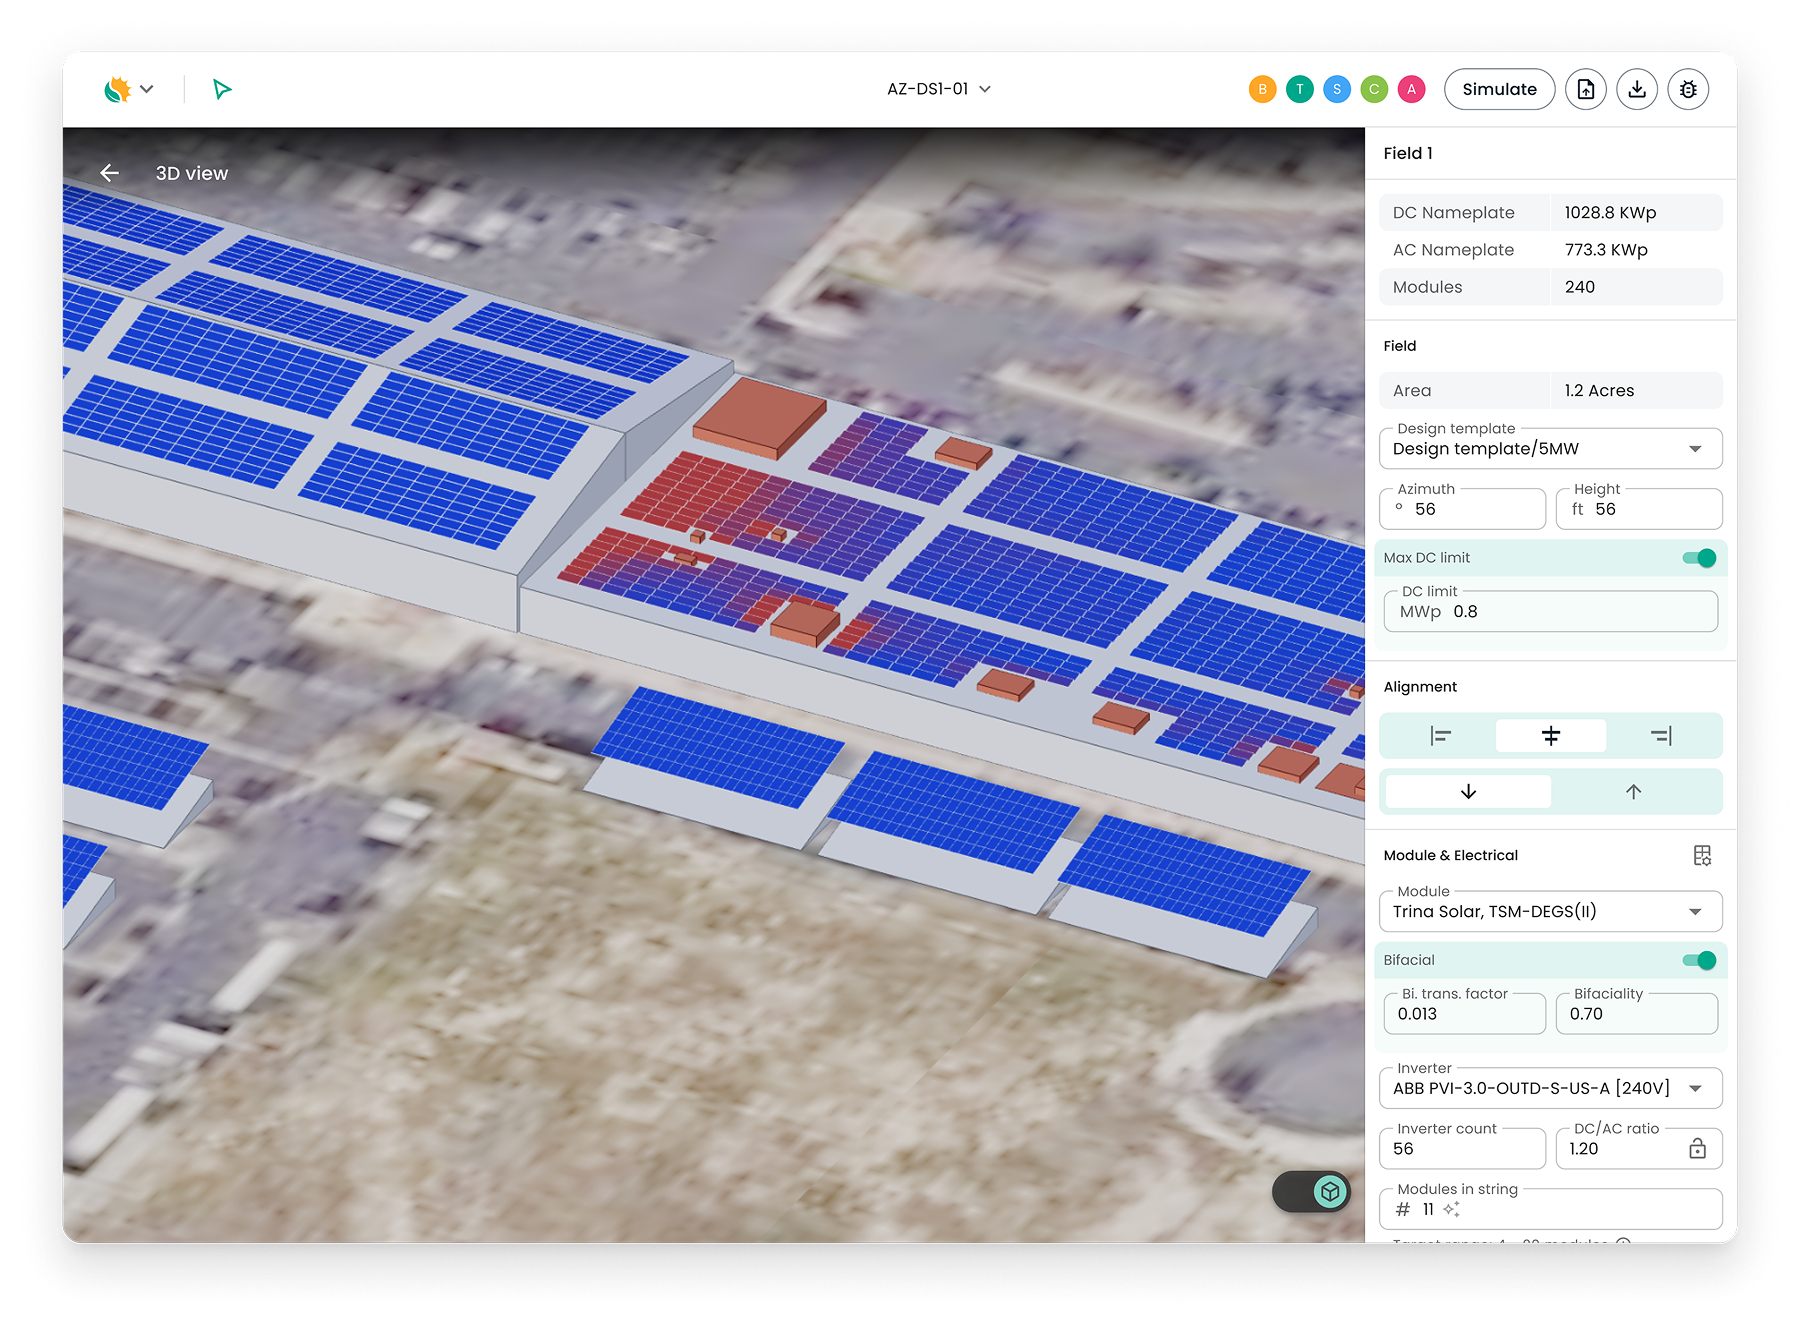
Task: Turn off the Bifacial switch
Action: (x=1699, y=960)
